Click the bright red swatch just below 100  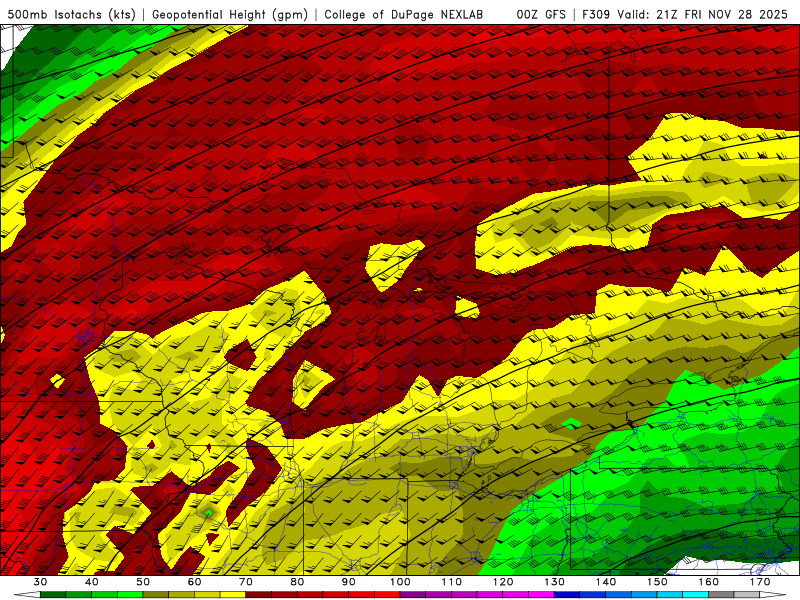click(387, 595)
